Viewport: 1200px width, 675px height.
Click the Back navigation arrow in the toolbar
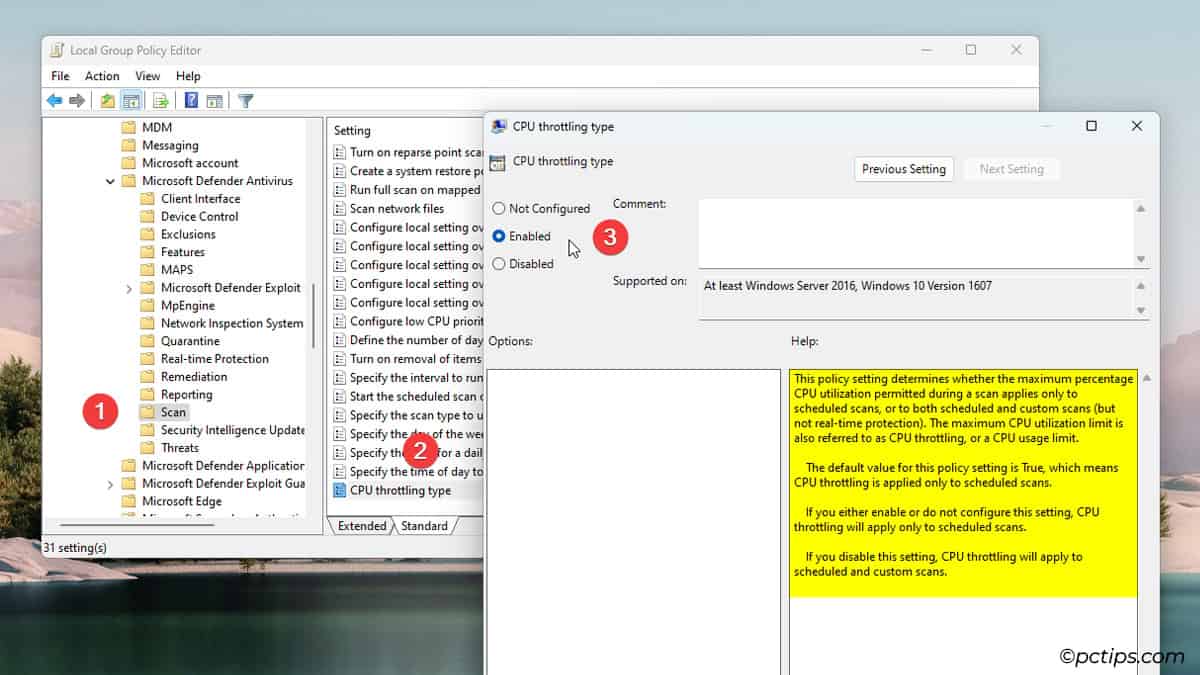tap(55, 100)
